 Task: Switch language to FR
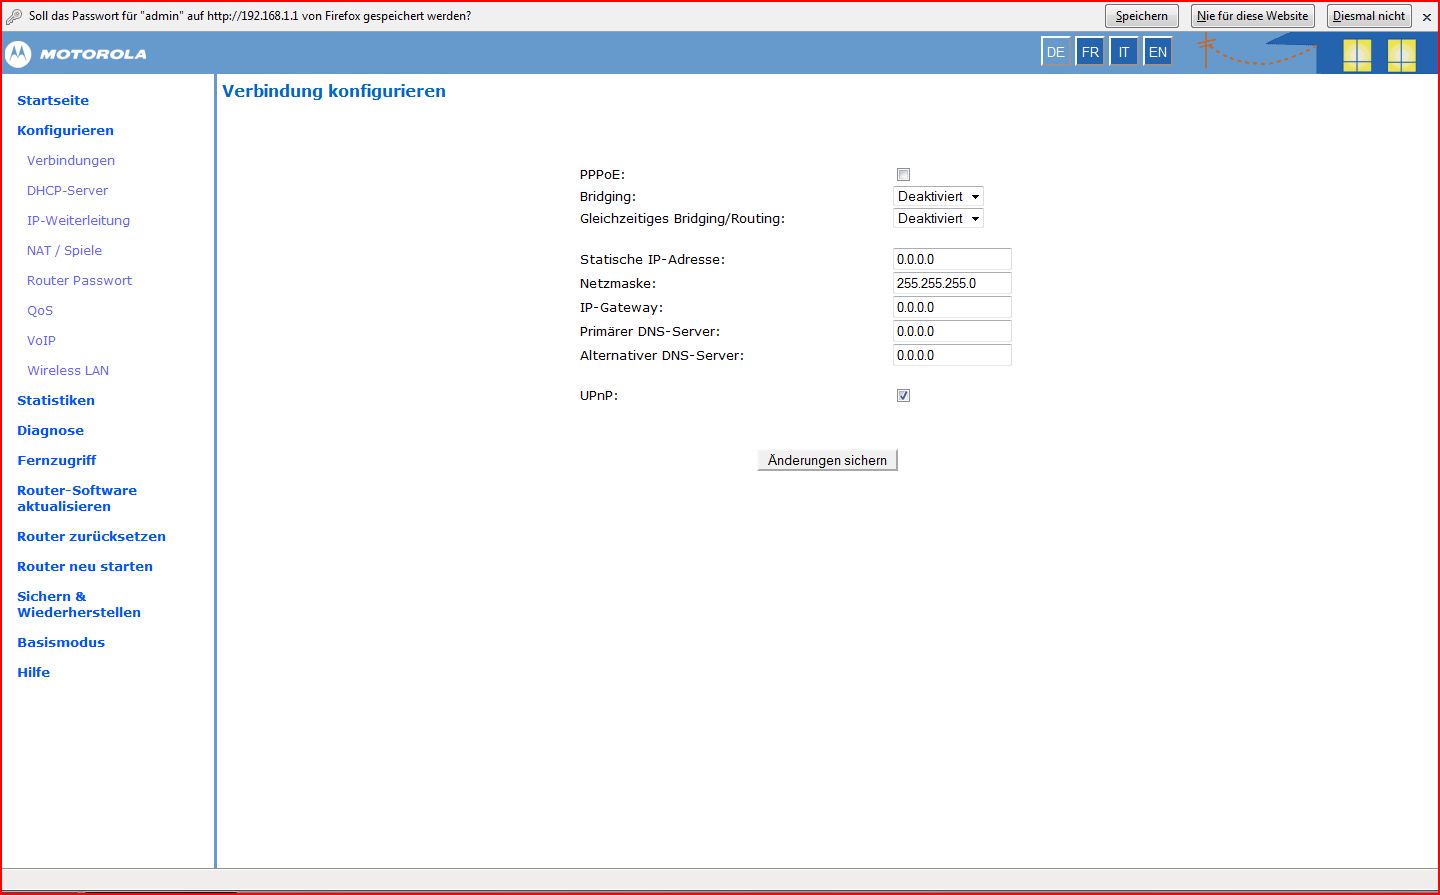[1090, 52]
